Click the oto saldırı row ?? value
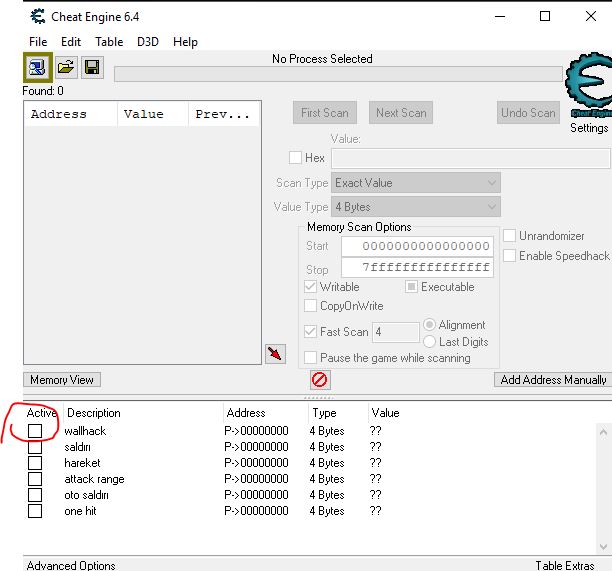612x571 pixels. (375, 495)
